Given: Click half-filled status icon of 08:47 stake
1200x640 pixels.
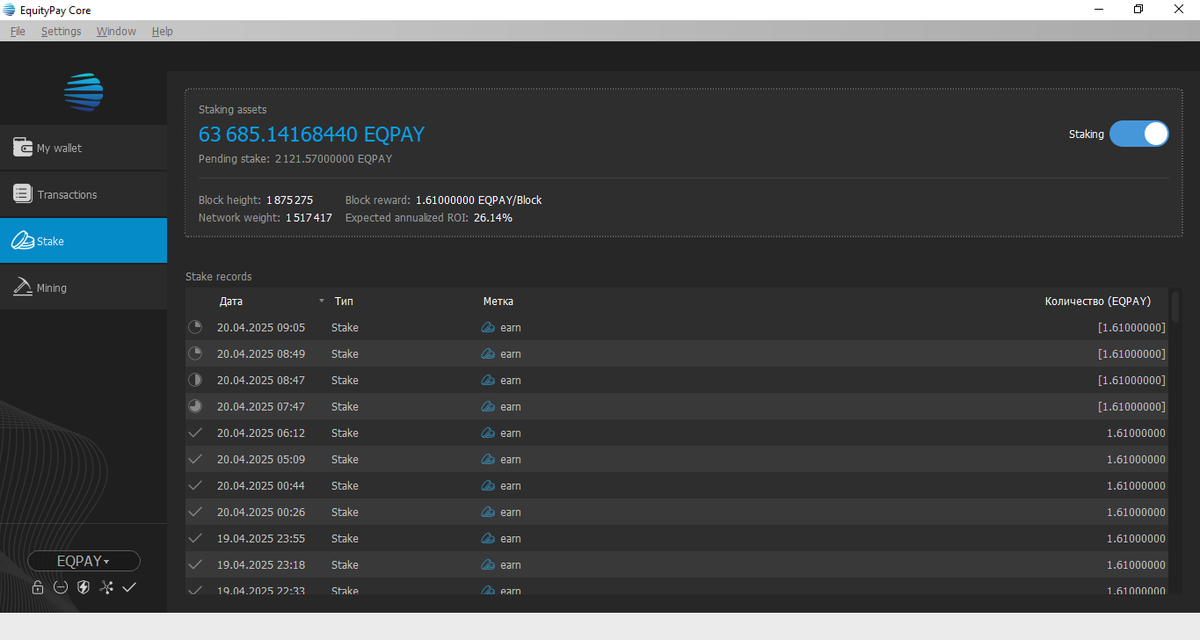Looking at the screenshot, I should [x=195, y=380].
